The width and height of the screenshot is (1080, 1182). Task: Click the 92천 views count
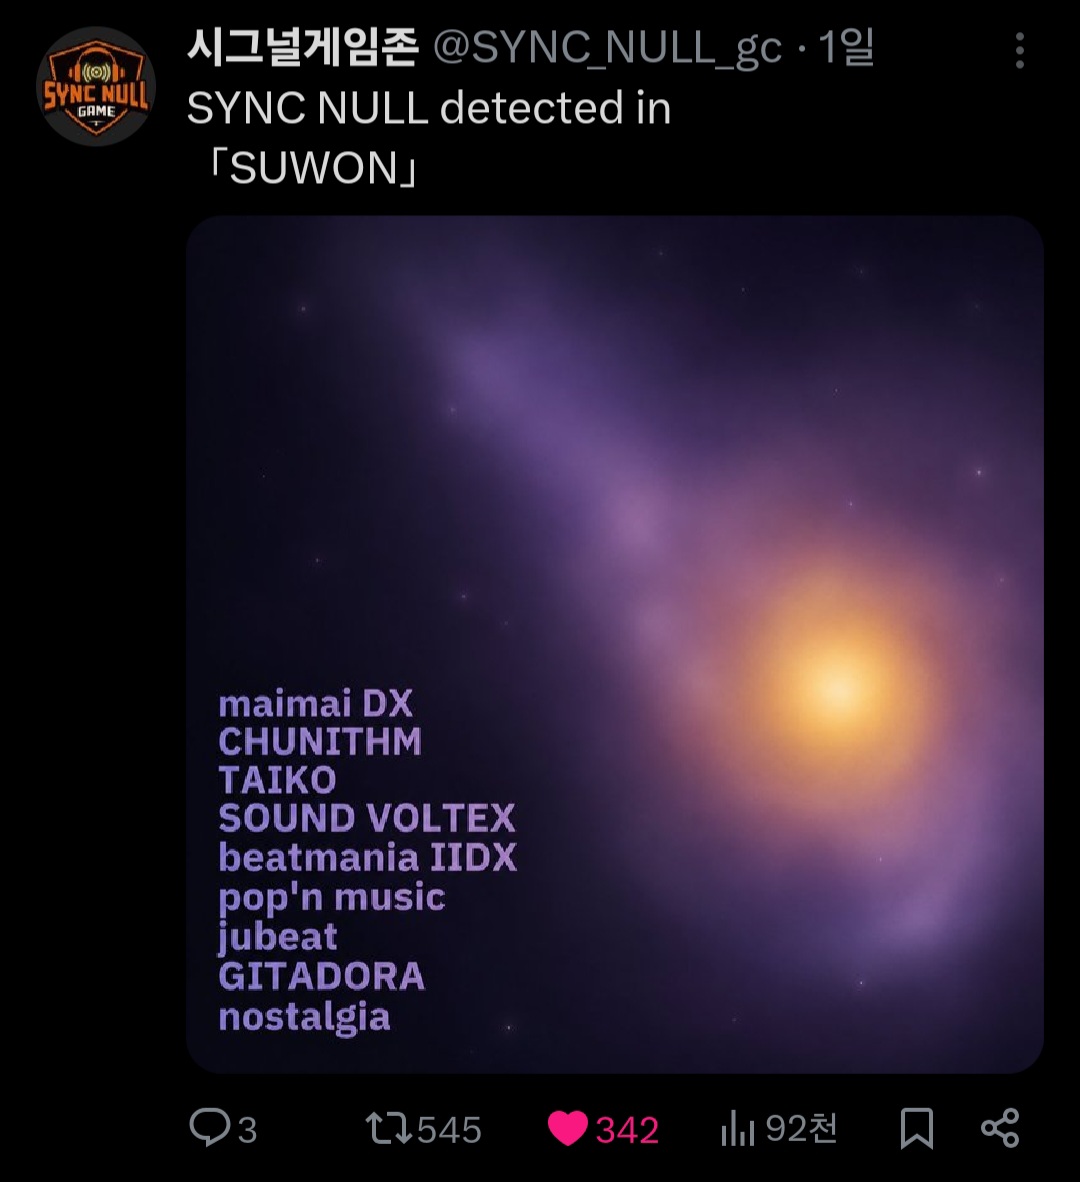coord(802,1128)
